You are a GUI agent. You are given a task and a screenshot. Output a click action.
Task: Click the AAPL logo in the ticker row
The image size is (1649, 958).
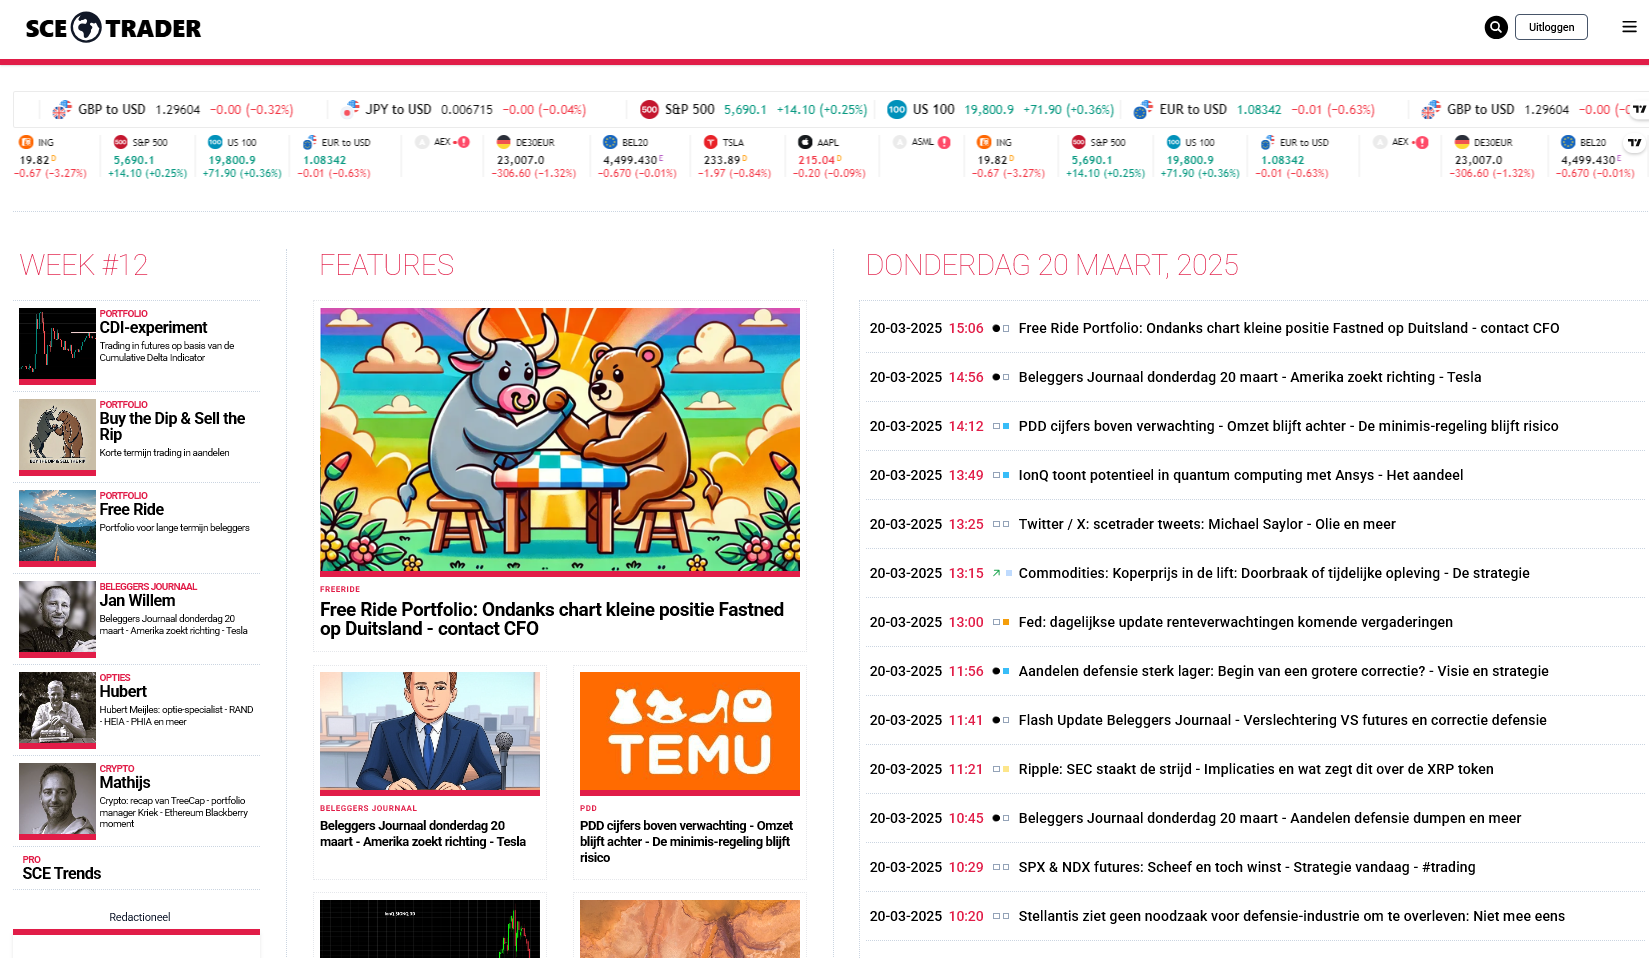click(805, 142)
